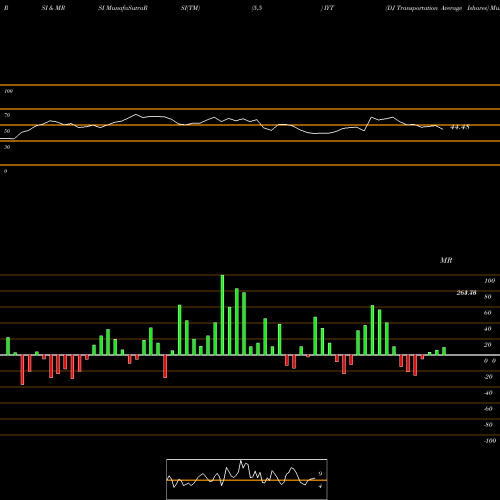The image size is (500, 500).
Task: Click the RSI value 44.45 label
Action: (x=460, y=127)
